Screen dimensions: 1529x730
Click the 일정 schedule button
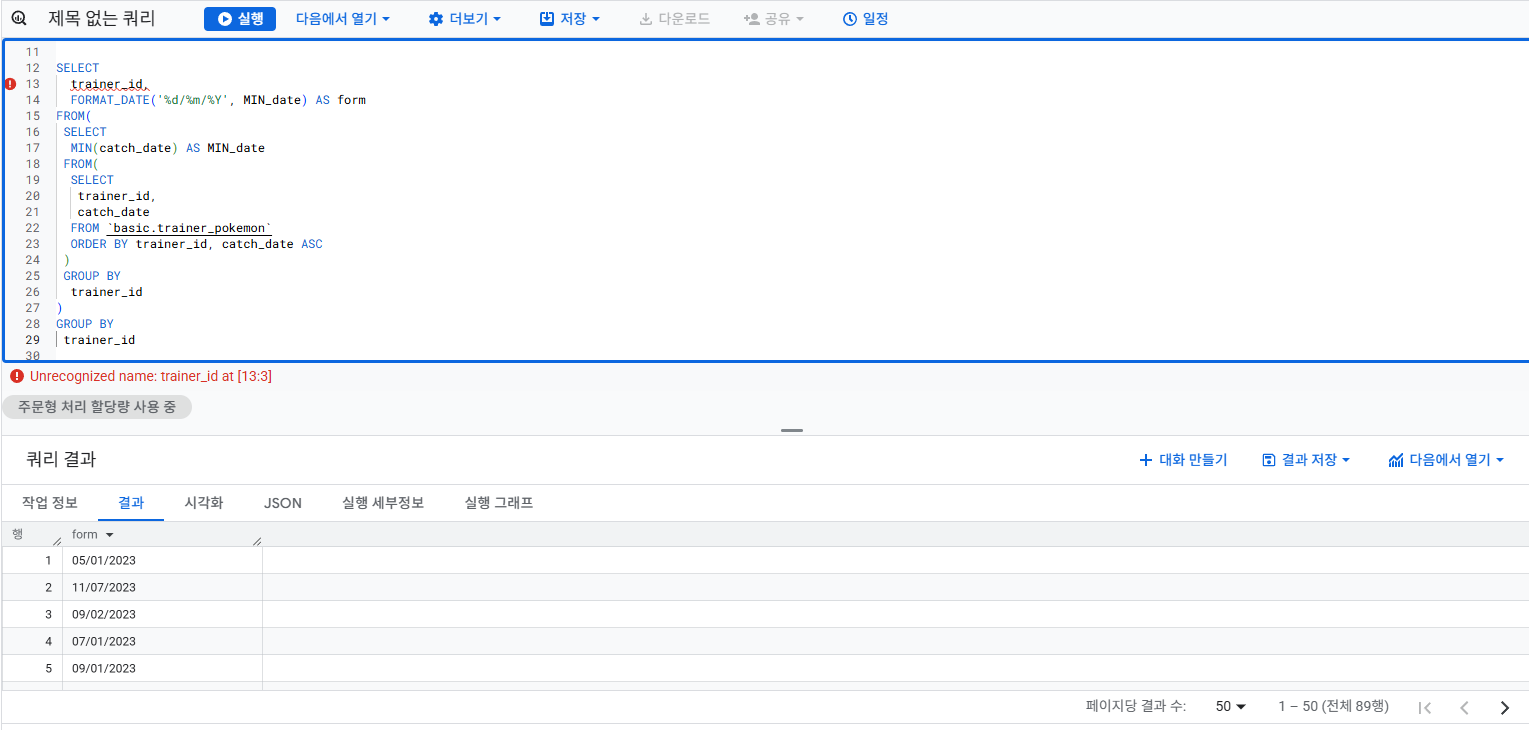[x=865, y=19]
